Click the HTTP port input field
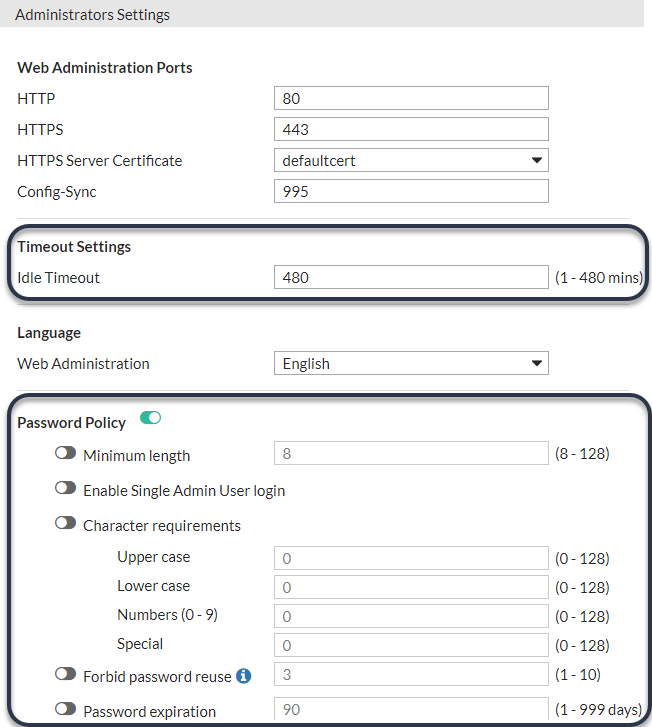The height and width of the screenshot is (727, 652). click(411, 98)
